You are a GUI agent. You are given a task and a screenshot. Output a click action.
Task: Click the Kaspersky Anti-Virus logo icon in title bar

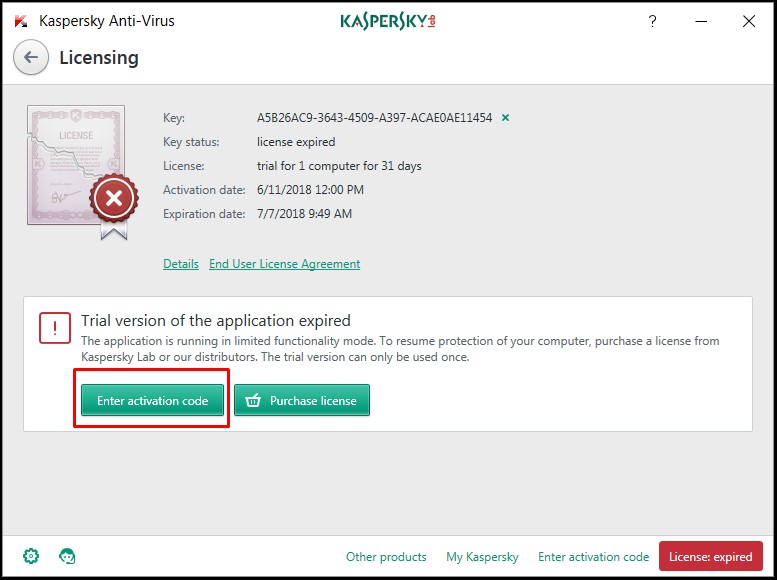[21, 21]
